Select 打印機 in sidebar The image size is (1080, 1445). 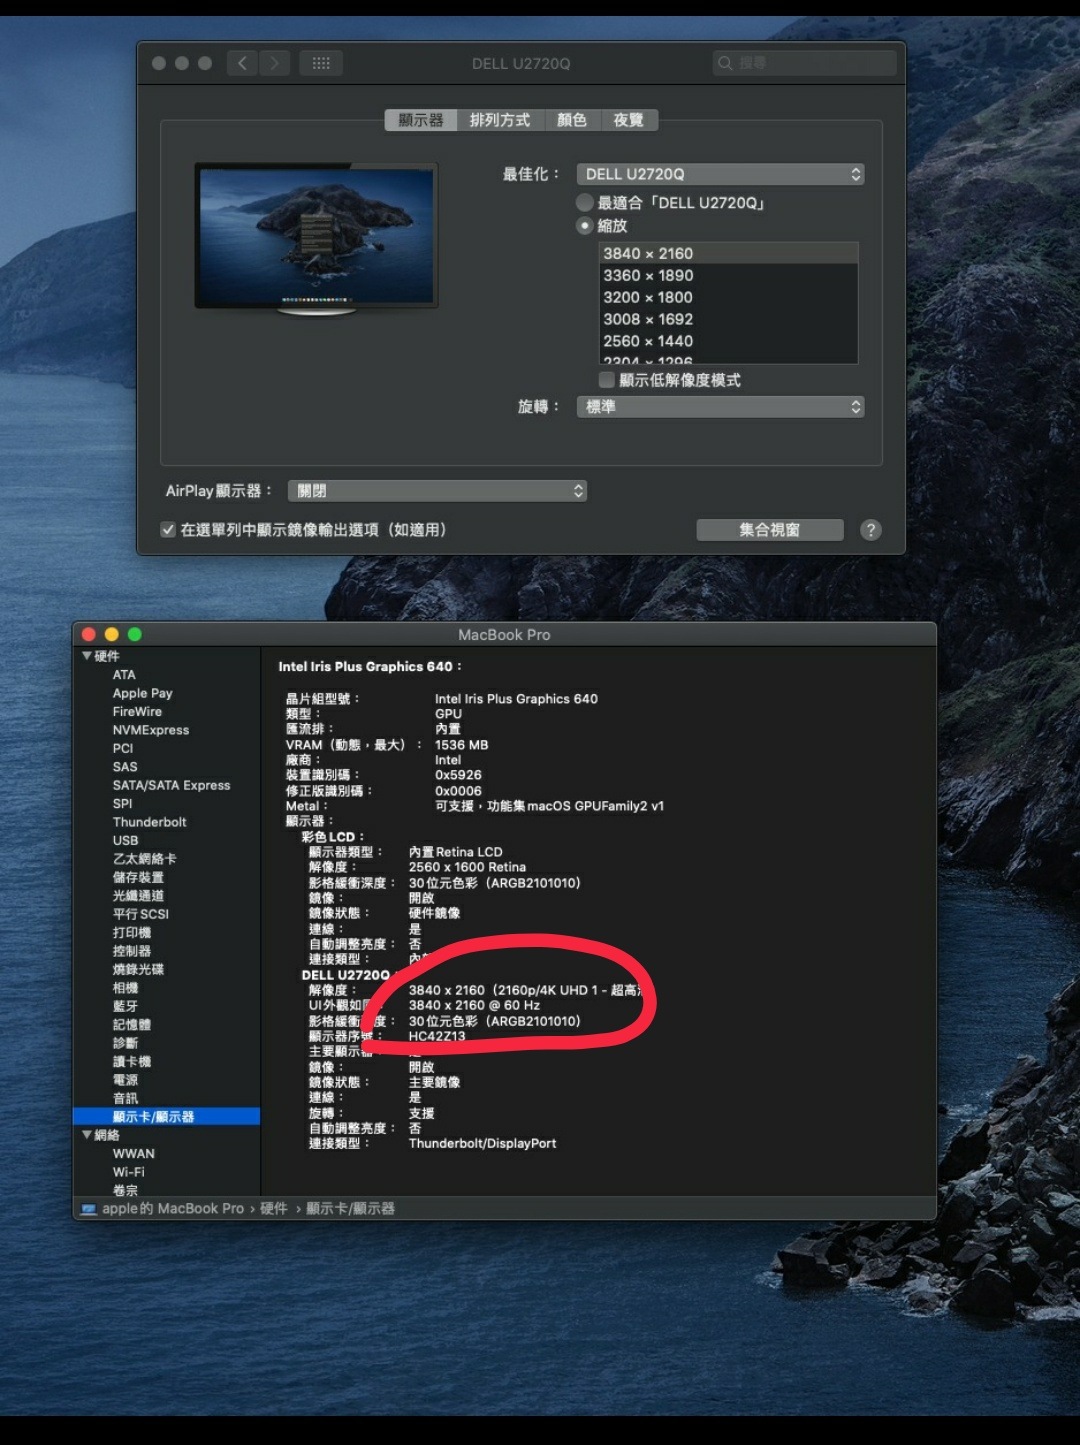[132, 933]
